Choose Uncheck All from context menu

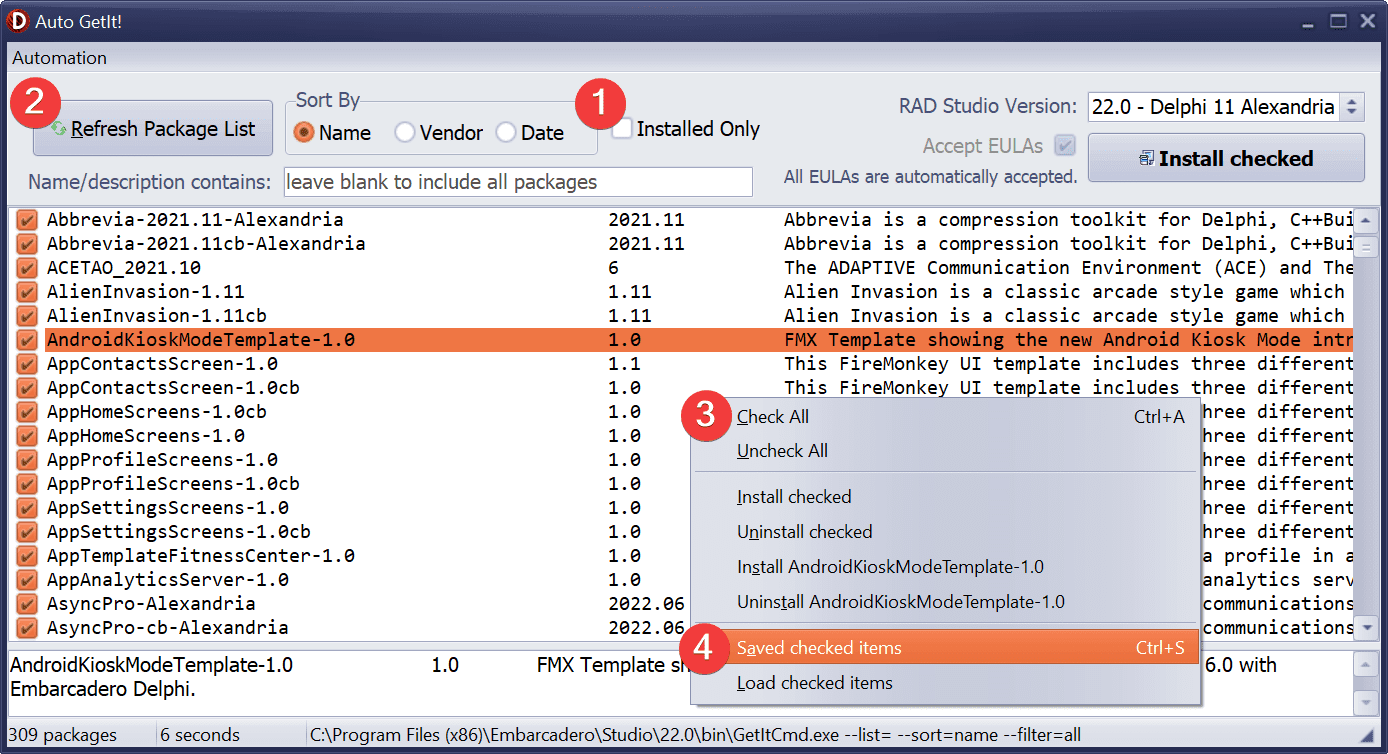pyautogui.click(x=945, y=451)
